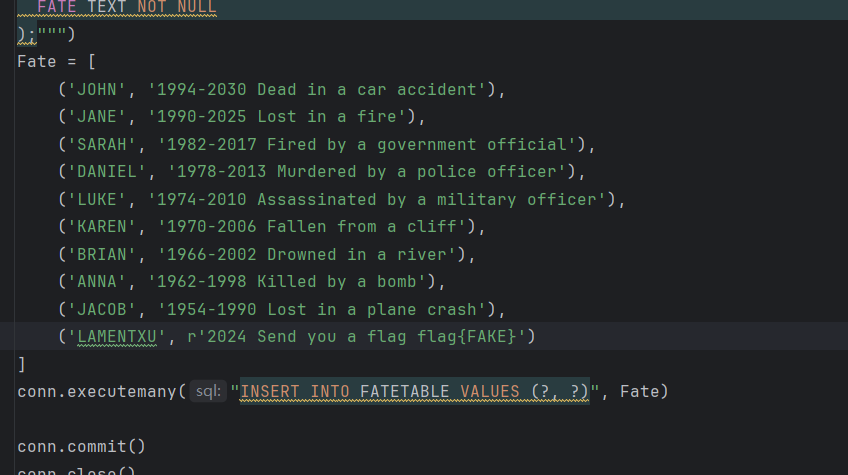Click the 'LAMENTXU' underlined name string
Image resolution: width=848 pixels, height=475 pixels.
pyautogui.click(x=116, y=337)
